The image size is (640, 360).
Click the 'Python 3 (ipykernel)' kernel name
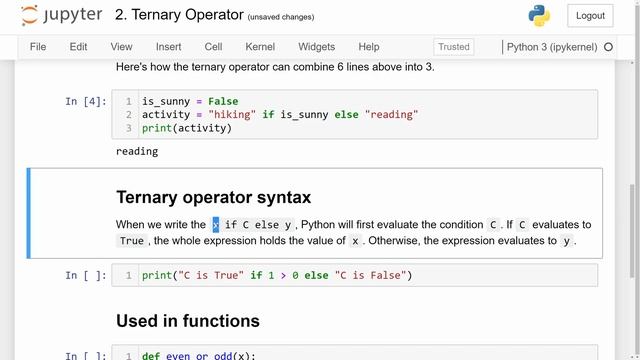pyautogui.click(x=552, y=47)
